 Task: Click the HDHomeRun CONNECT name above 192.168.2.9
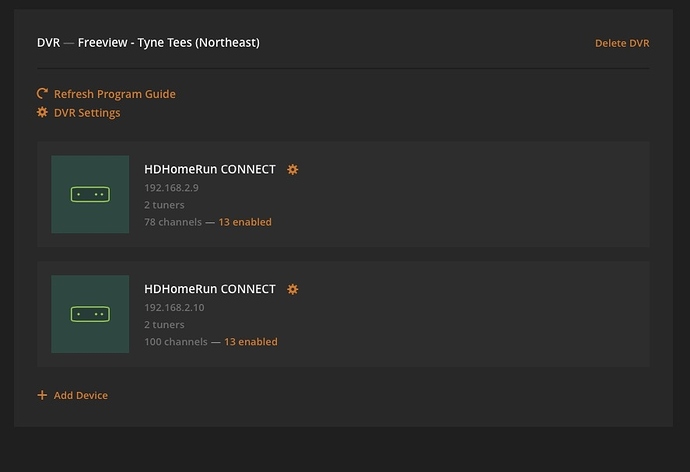coord(210,170)
